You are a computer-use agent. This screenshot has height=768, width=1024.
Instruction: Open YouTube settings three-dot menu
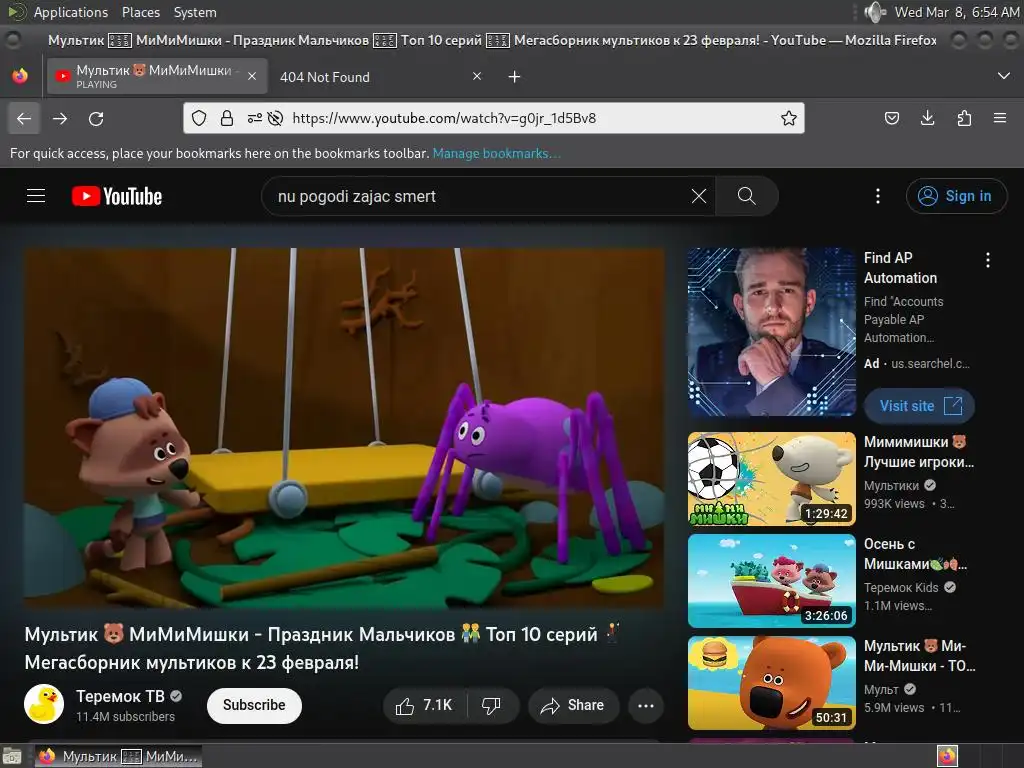[x=878, y=196]
